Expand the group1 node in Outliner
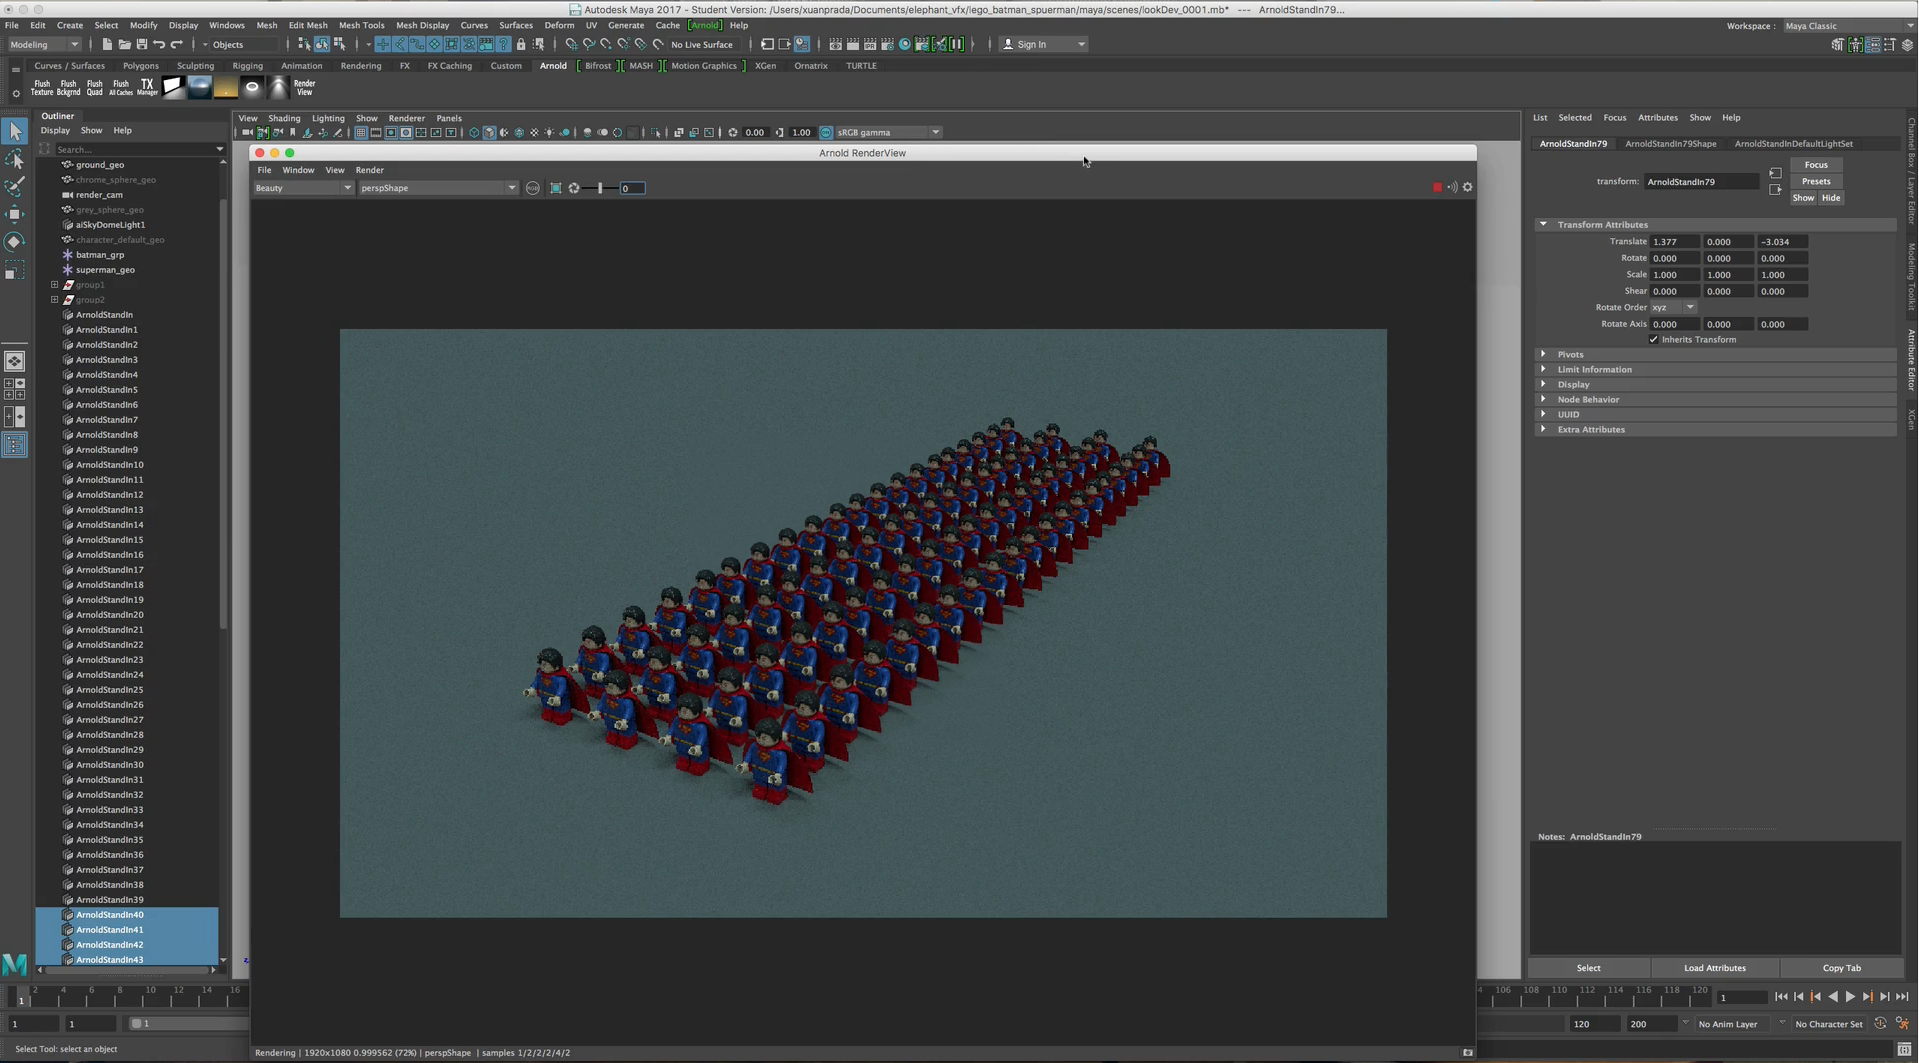1919x1063 pixels. [55, 285]
